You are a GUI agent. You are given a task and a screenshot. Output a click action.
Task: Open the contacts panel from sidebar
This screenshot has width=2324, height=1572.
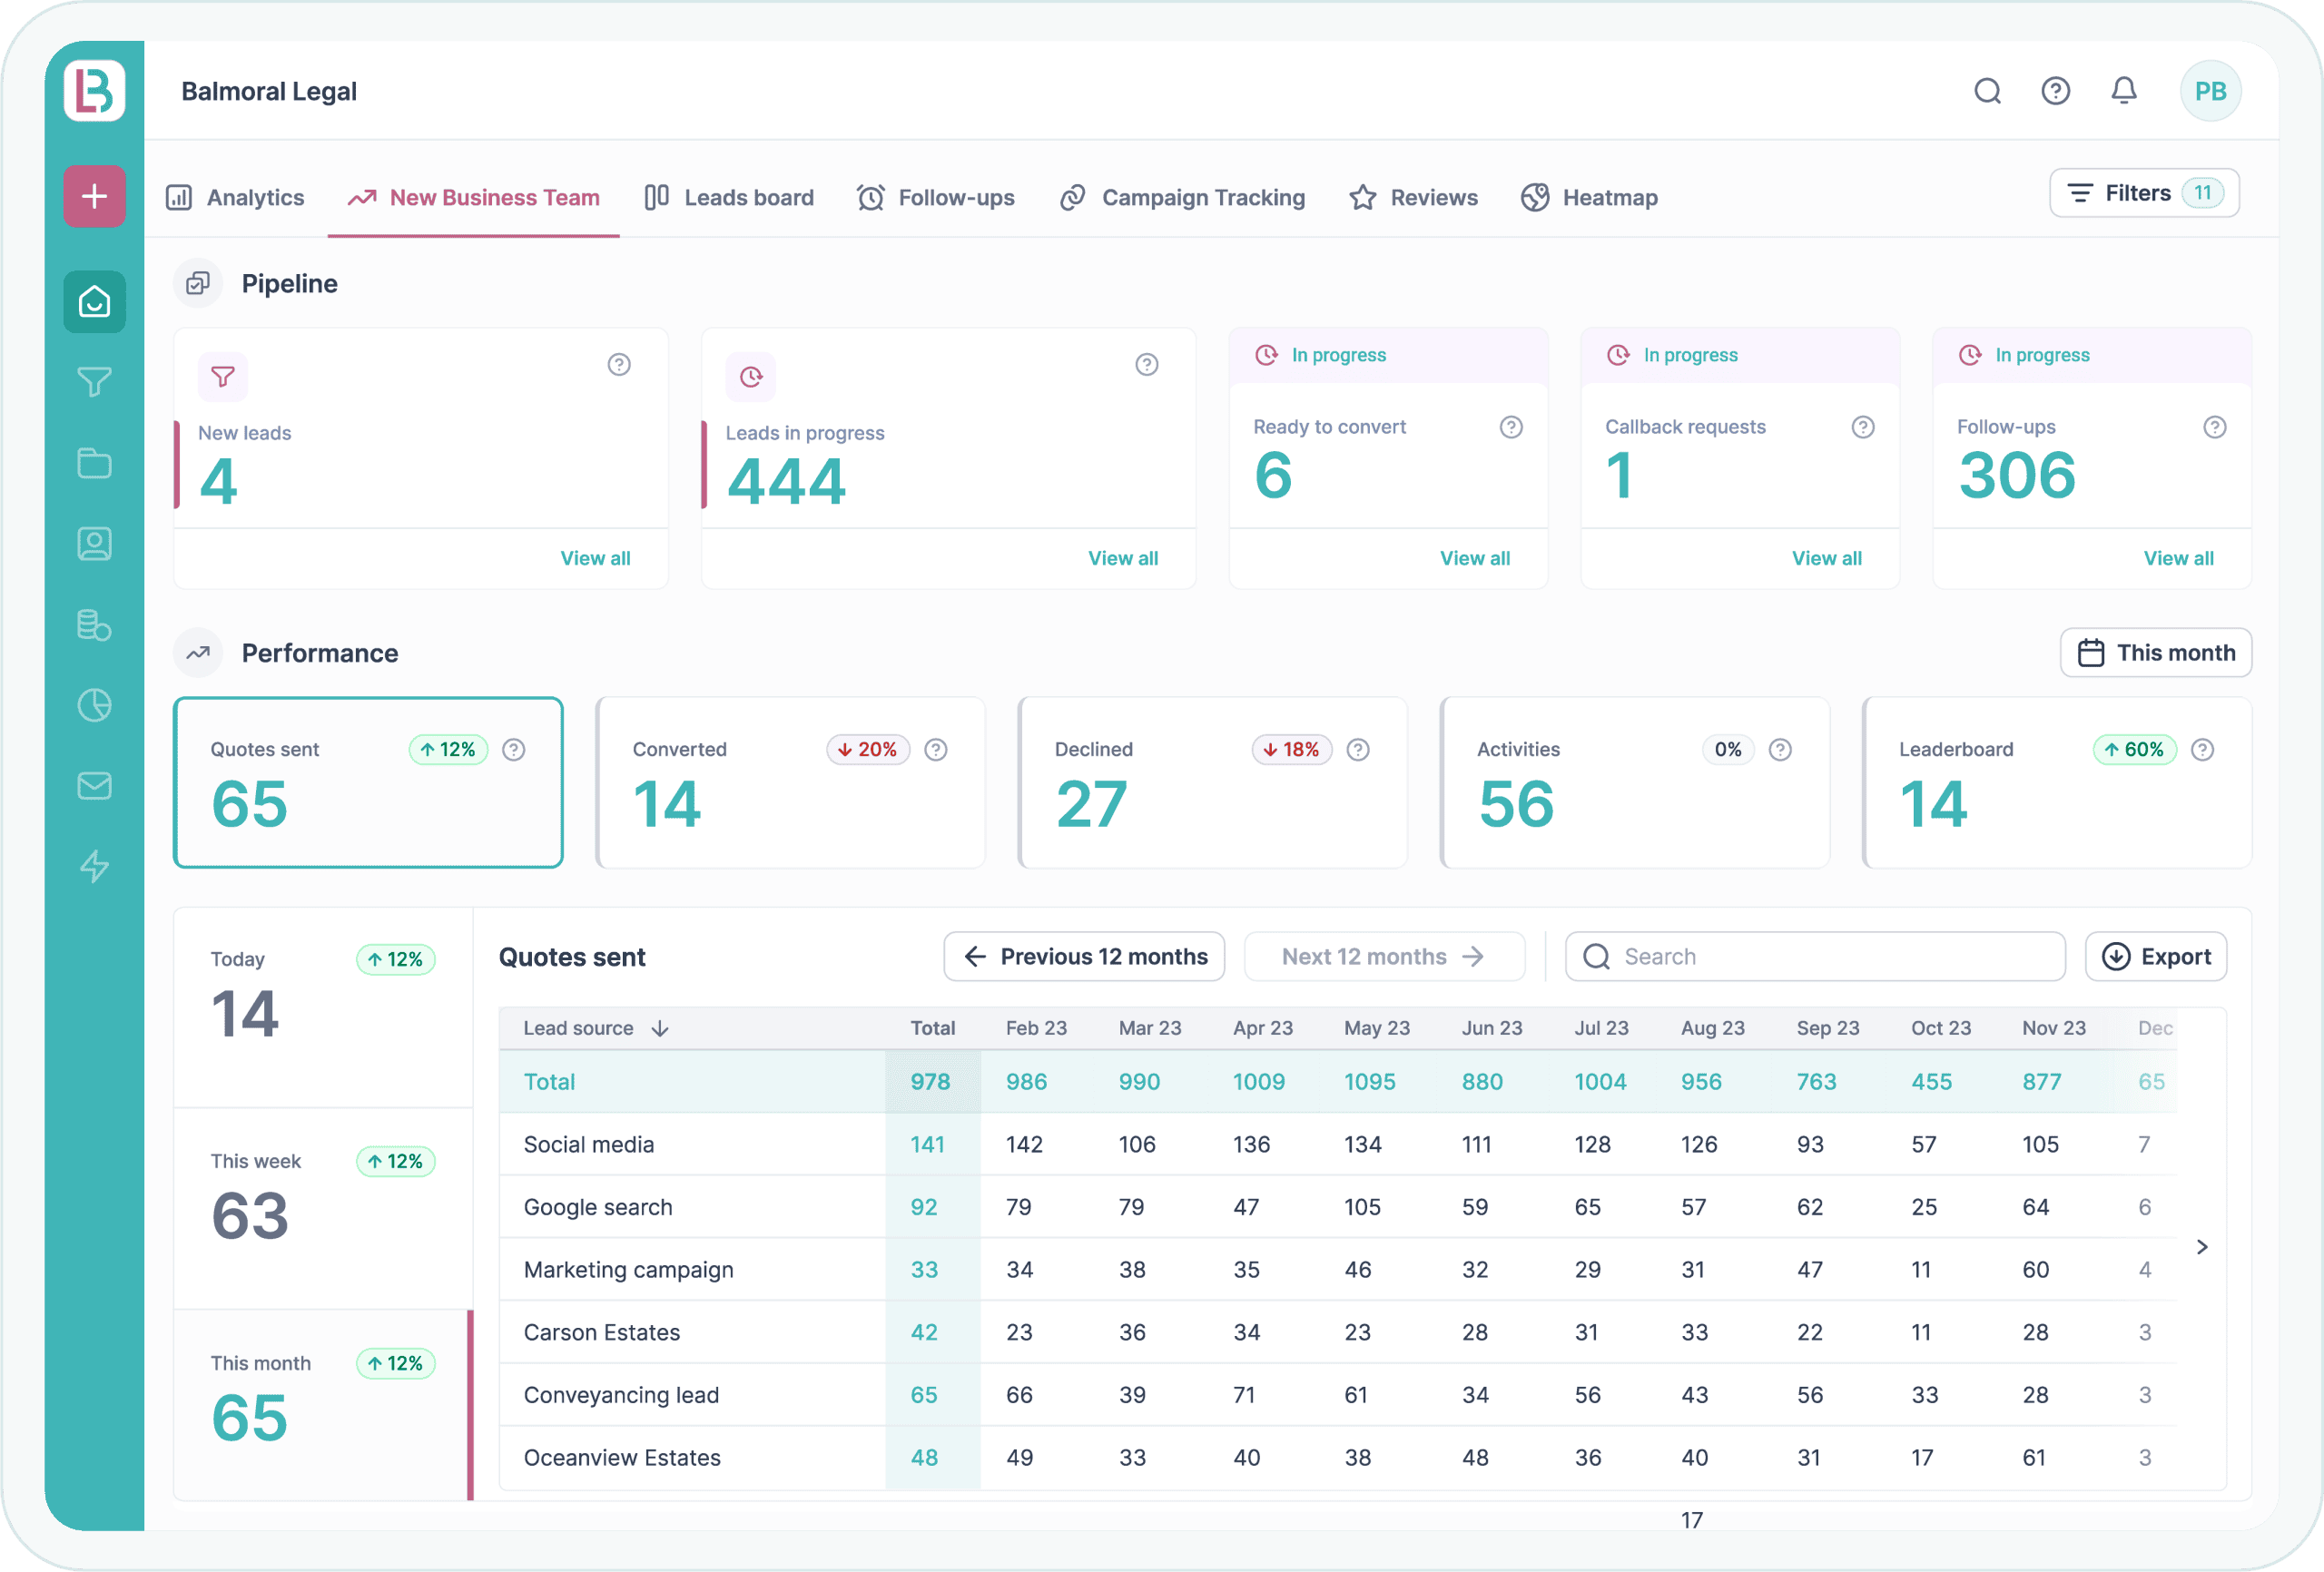(93, 544)
